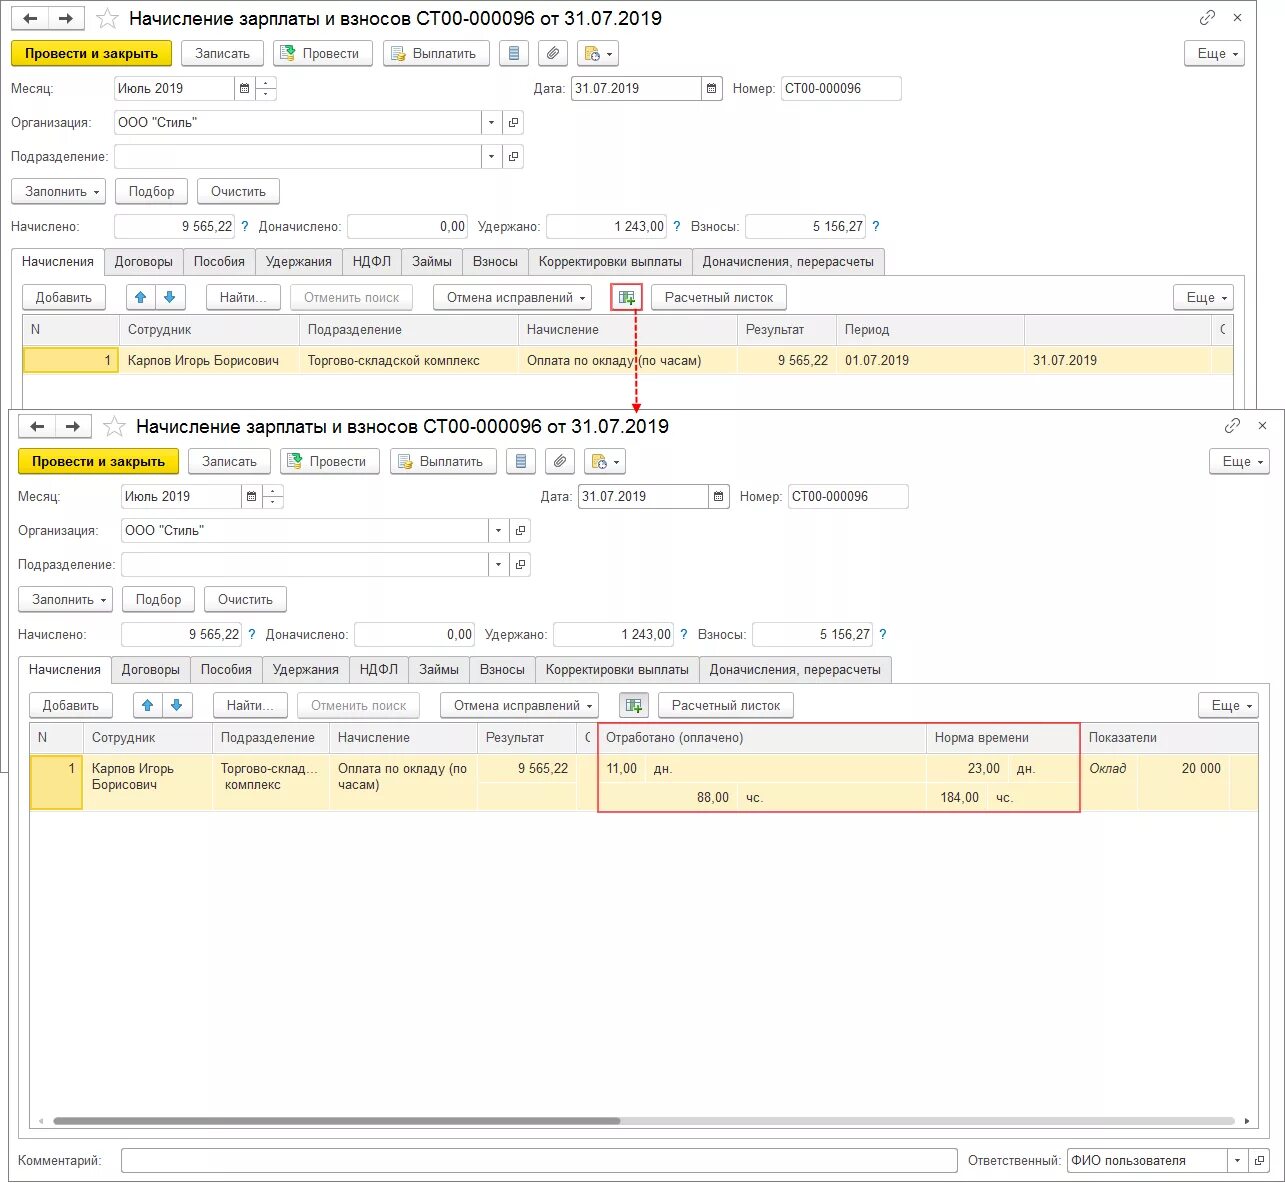The image size is (1285, 1183).
Task: Toggle favorite star in lower window
Action: [x=114, y=427]
